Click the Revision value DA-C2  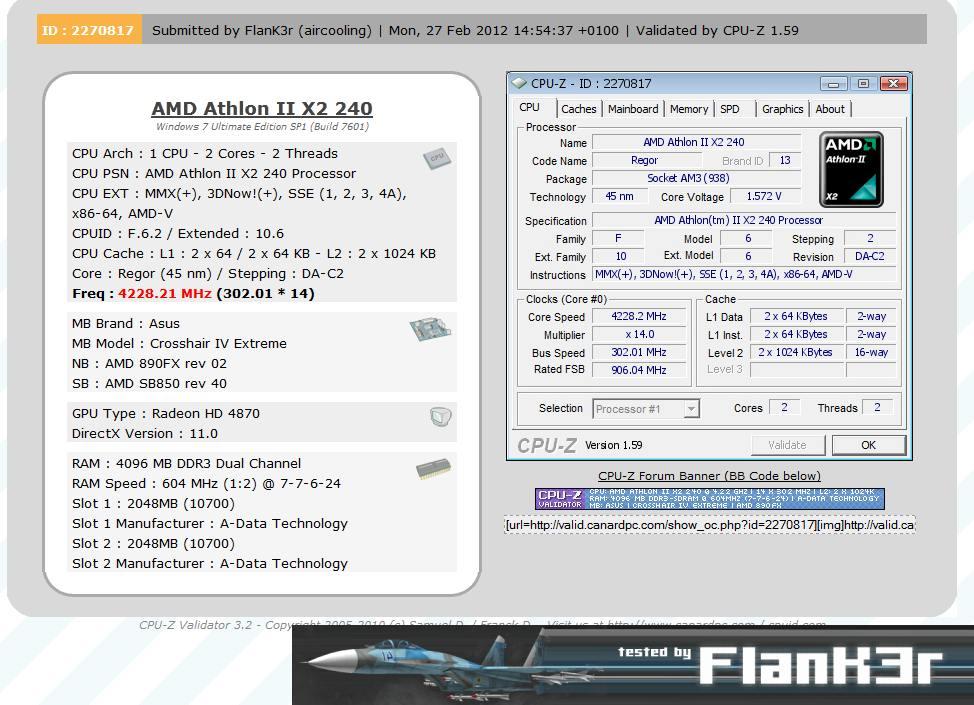point(870,256)
